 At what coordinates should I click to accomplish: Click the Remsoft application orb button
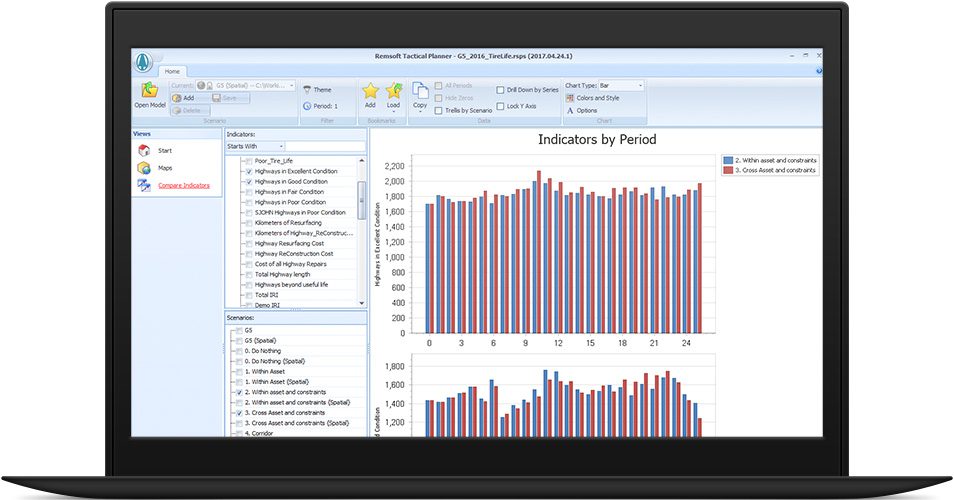coord(144,61)
